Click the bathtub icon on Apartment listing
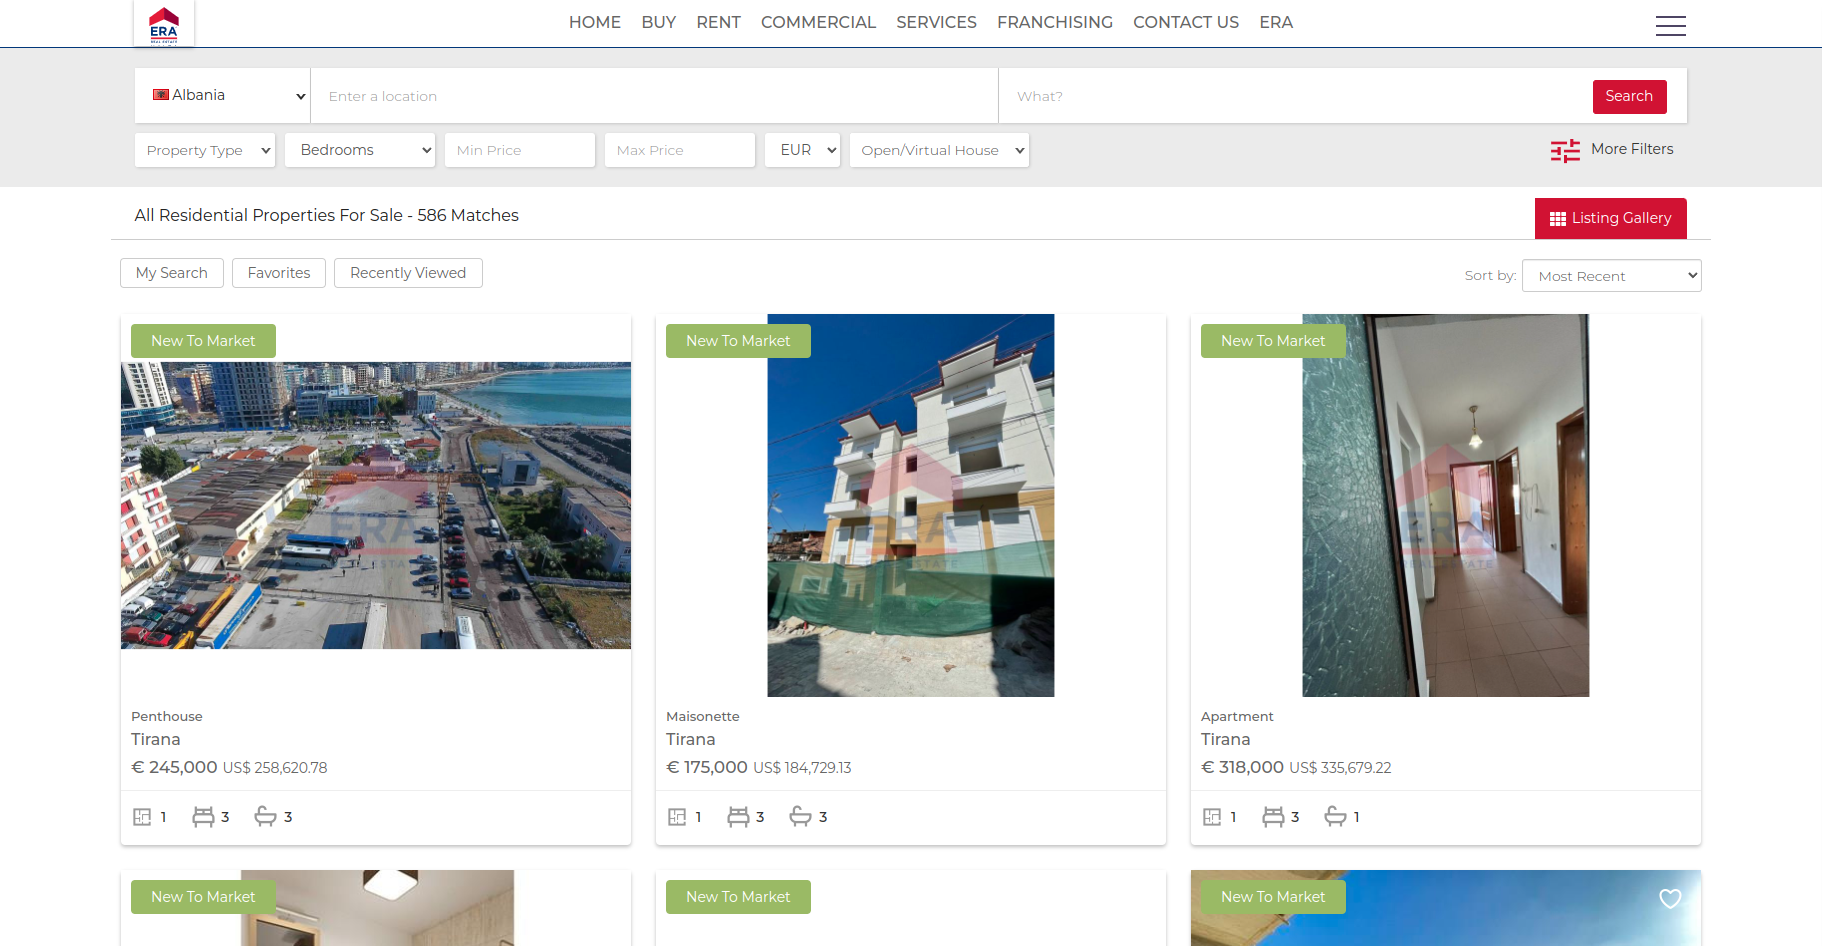1822x946 pixels. (x=1335, y=817)
